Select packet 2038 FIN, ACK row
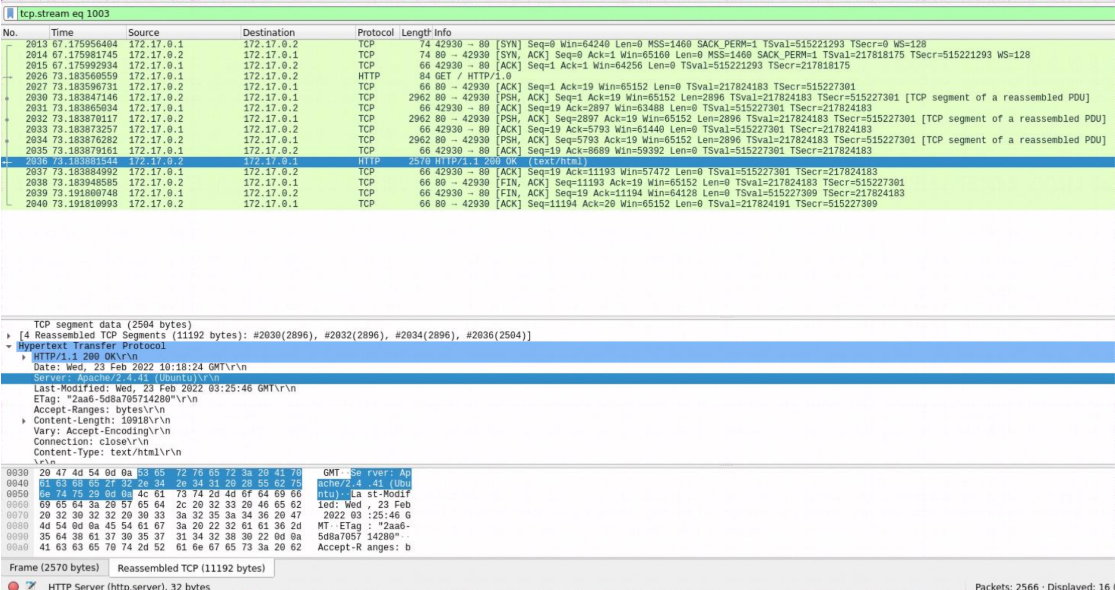This screenshot has height=590, width=1115. pos(400,183)
